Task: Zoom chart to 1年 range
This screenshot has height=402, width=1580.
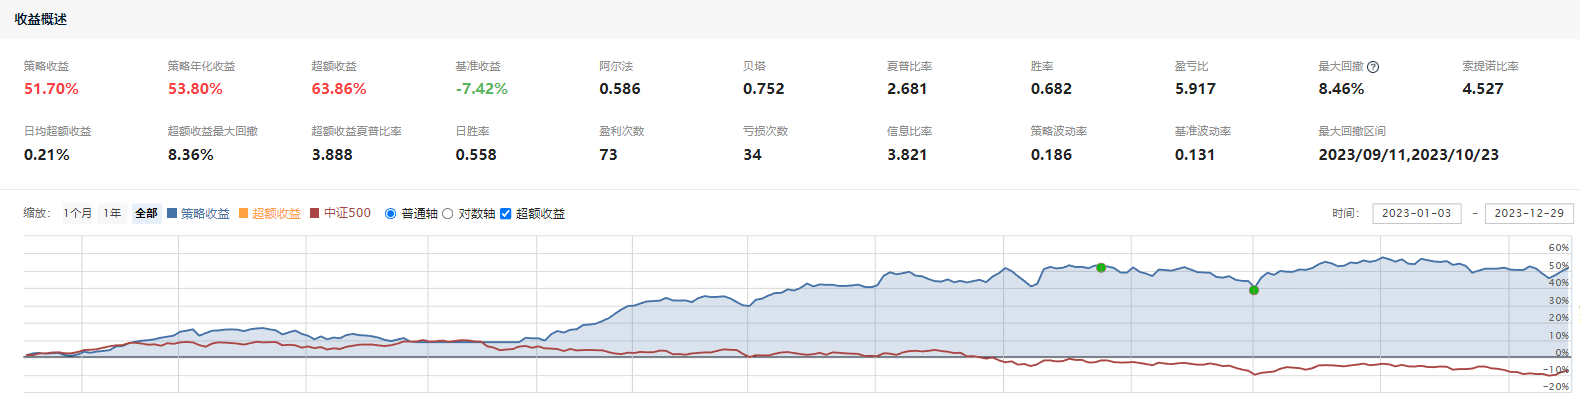Action: 112,213
